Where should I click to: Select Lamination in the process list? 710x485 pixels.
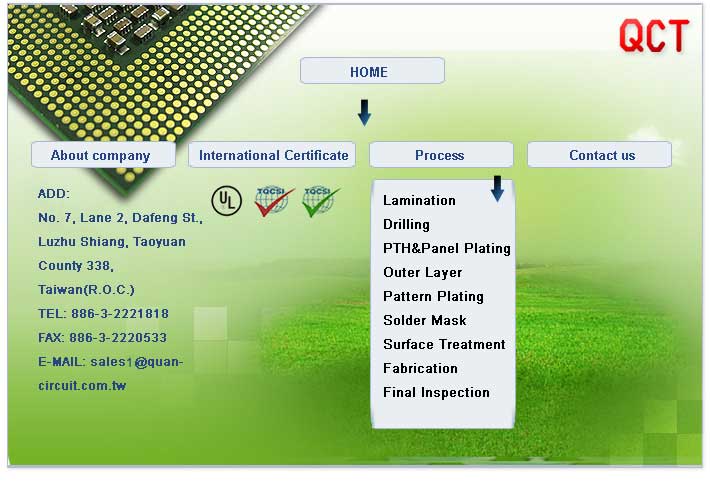coord(419,201)
